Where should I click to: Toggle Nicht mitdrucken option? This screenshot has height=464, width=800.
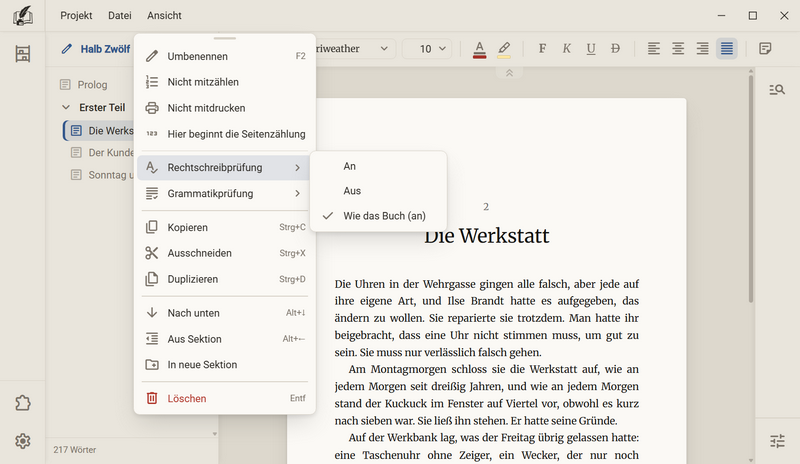coord(223,108)
